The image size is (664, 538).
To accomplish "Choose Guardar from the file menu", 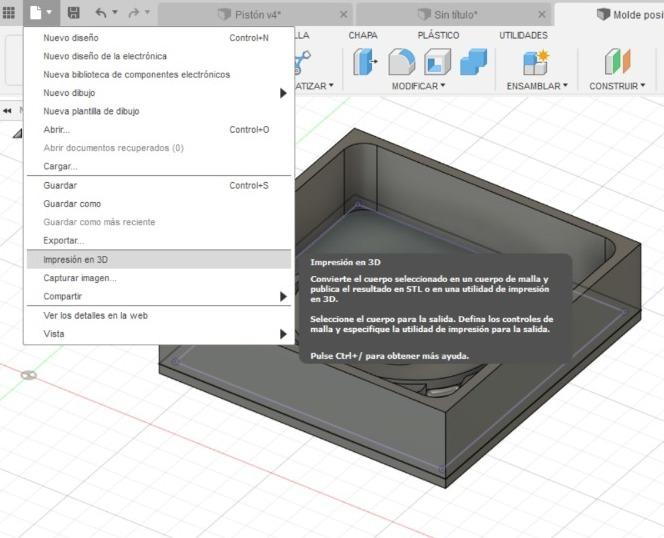I will [159, 186].
